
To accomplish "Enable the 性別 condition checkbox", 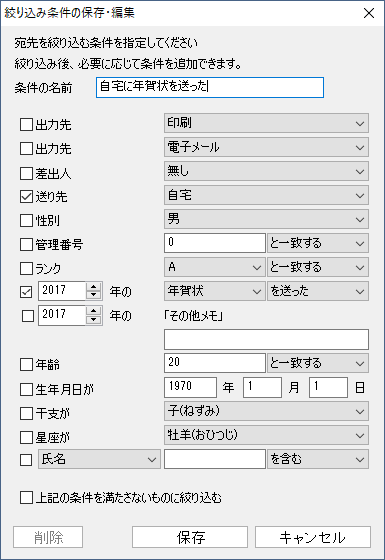I will (x=26, y=220).
